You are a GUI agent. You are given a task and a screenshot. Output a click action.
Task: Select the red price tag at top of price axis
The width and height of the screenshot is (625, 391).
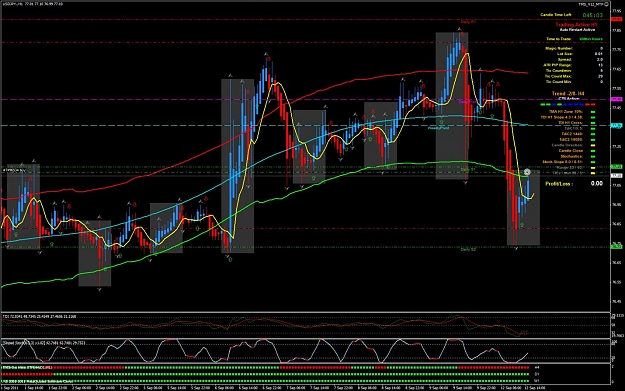pos(616,19)
